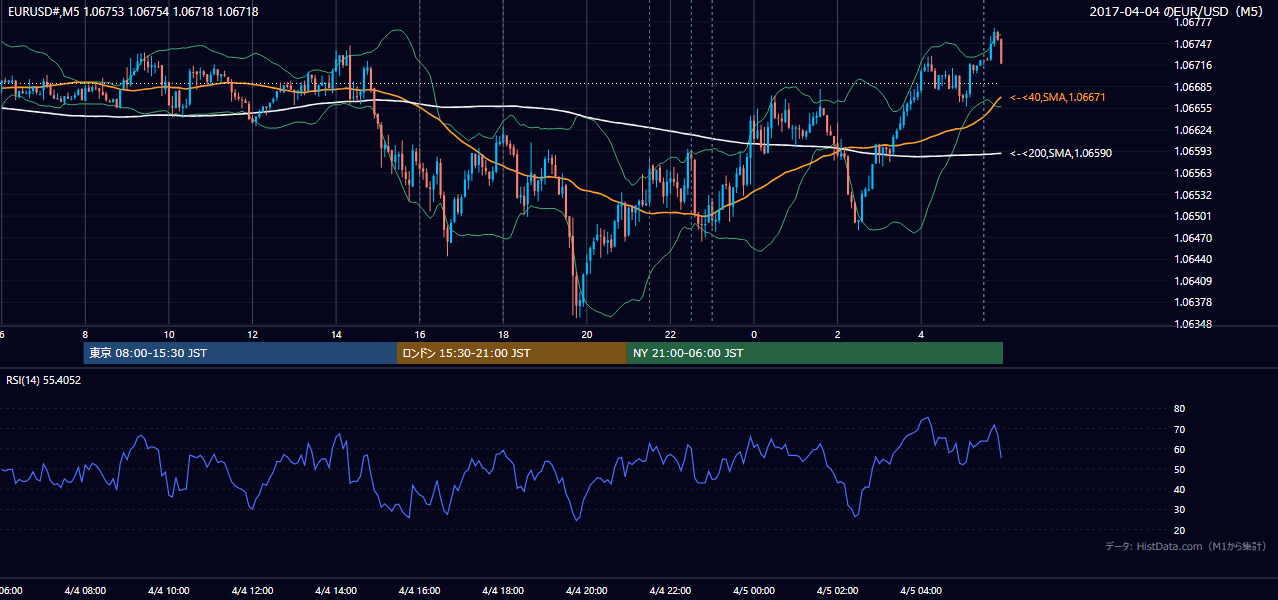Viewport: 1278px width, 600px height.
Task: Click price level 1.06378 on axis
Action: (1194, 302)
